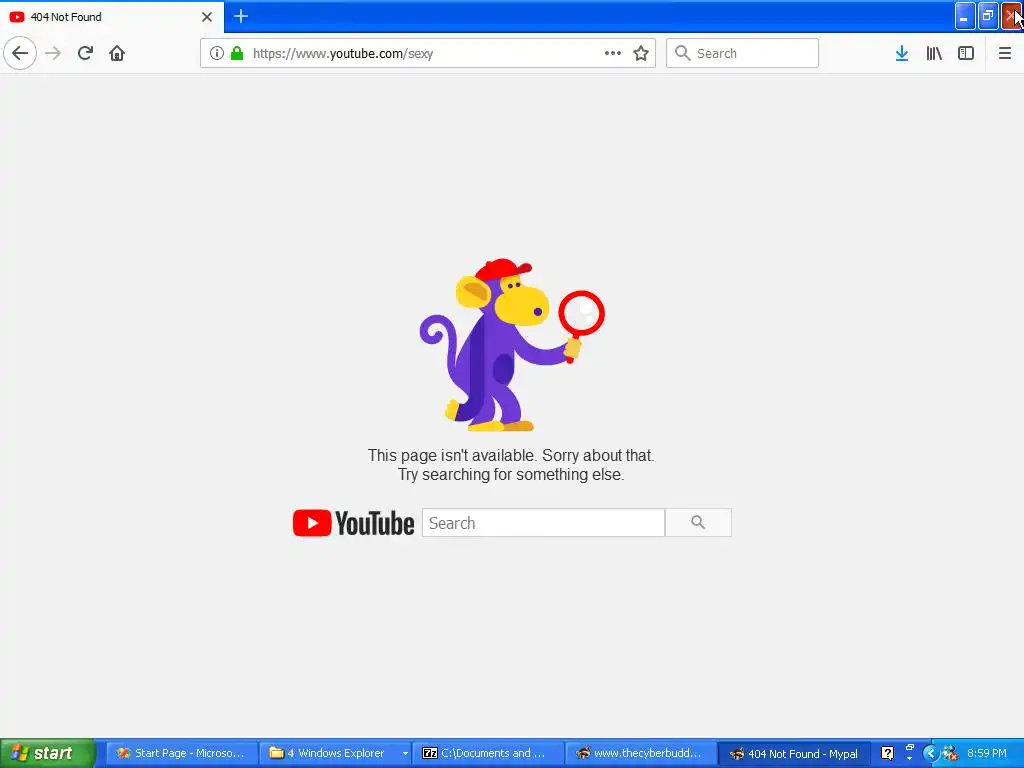Click the green secure connection padlock

[237, 53]
